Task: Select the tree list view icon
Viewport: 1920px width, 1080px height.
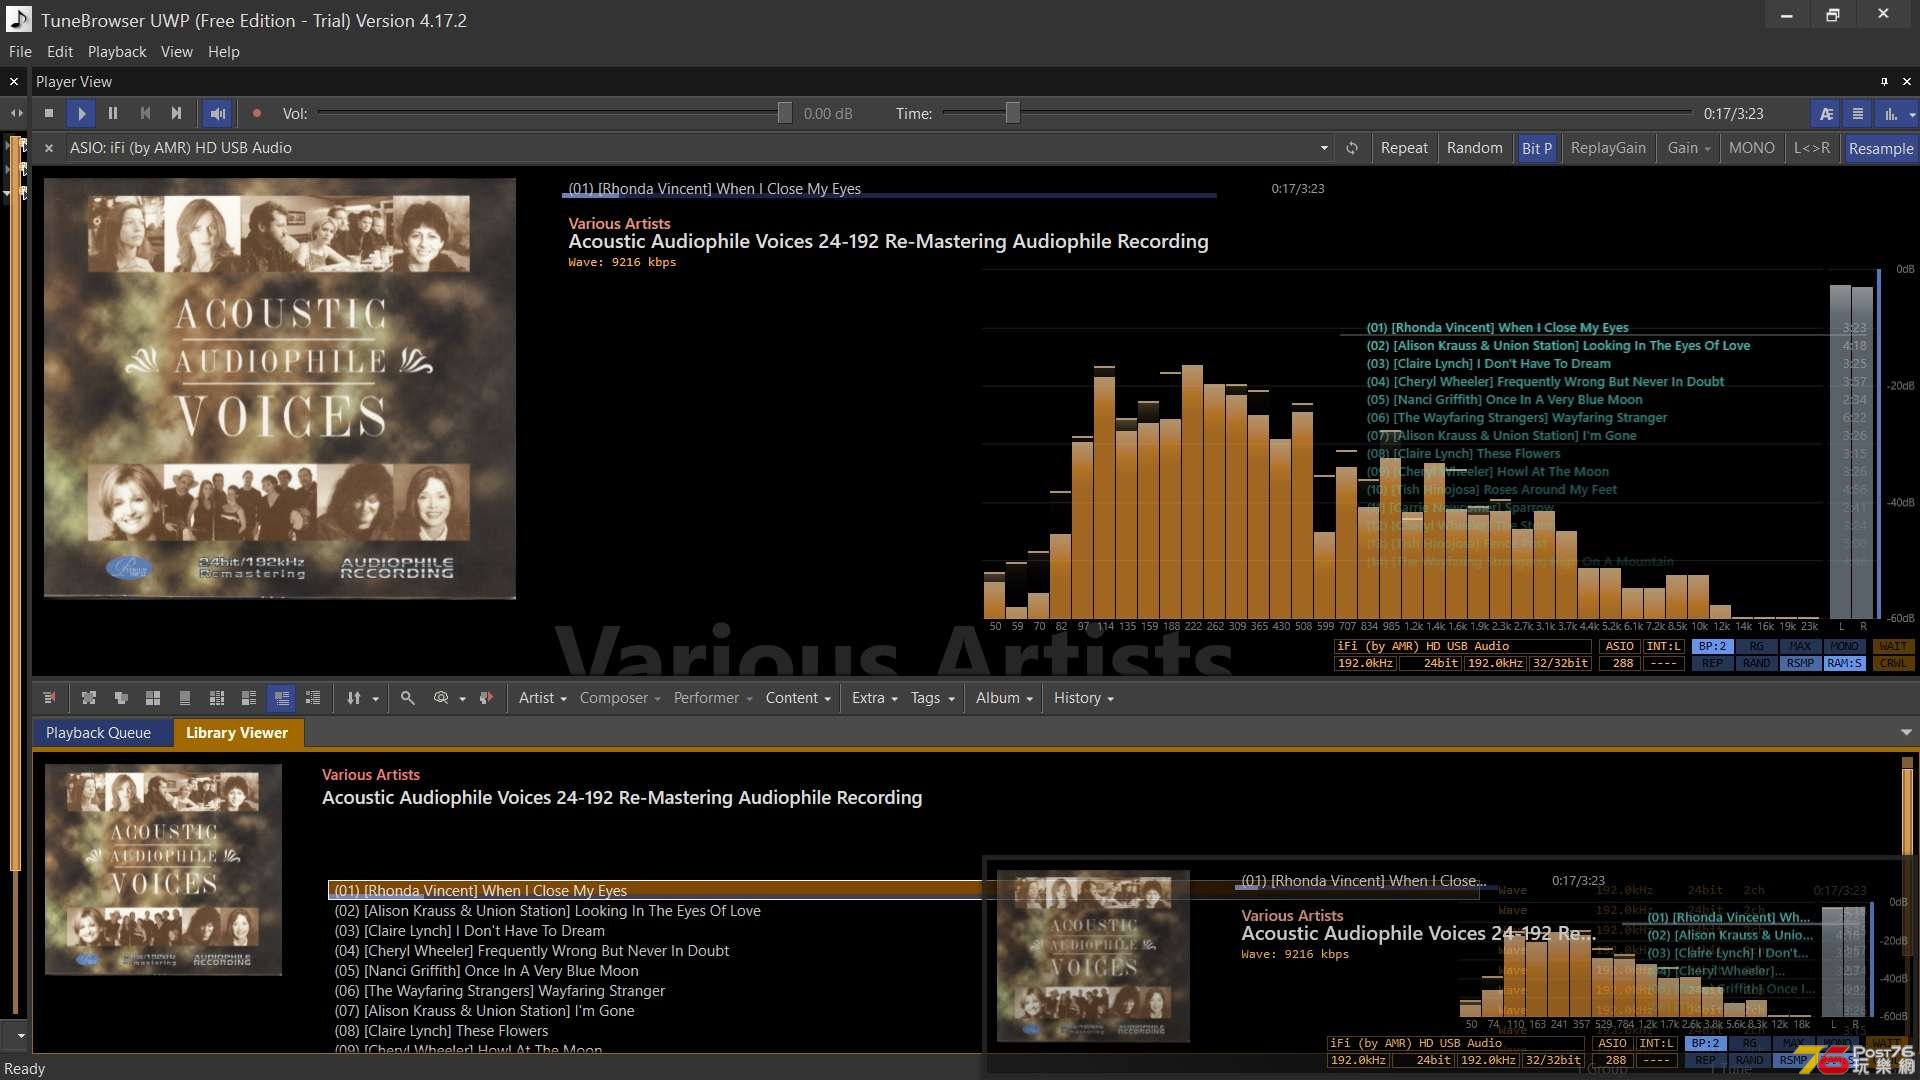Action: point(313,698)
